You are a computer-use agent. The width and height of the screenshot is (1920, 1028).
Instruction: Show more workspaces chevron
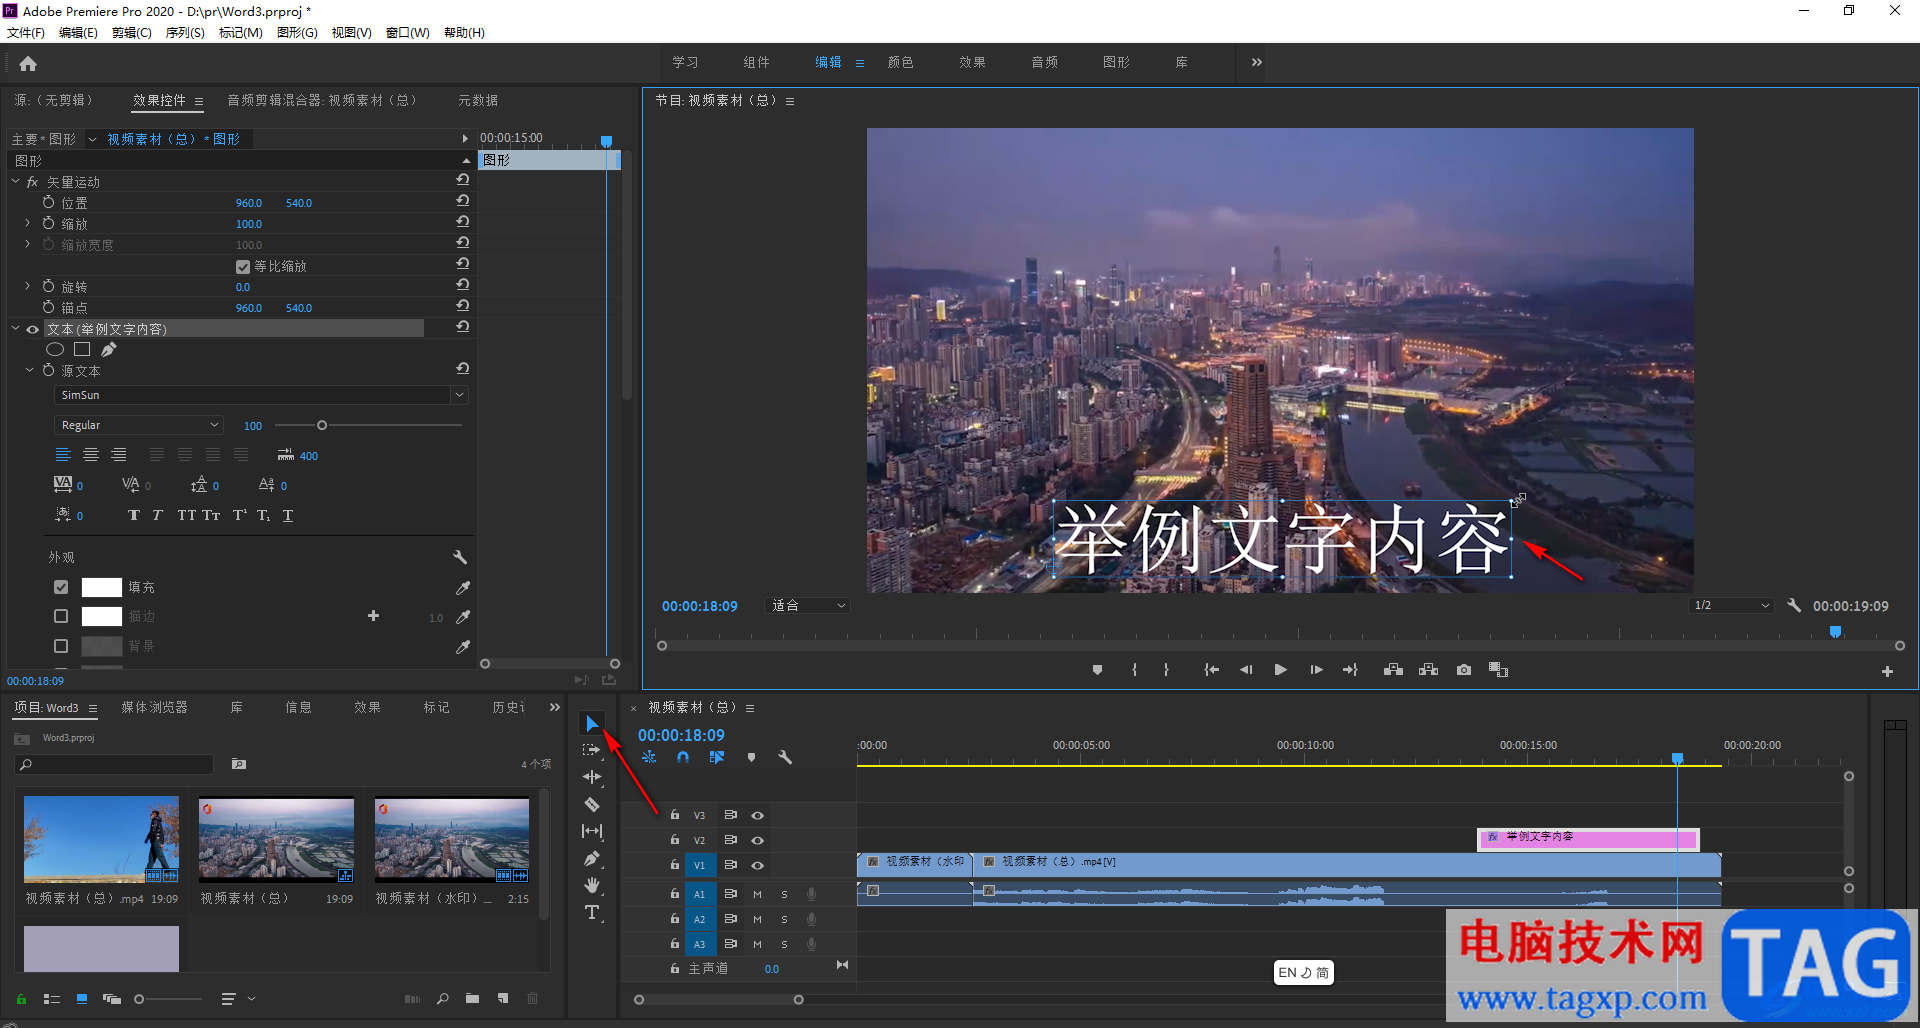pyautogui.click(x=1256, y=62)
